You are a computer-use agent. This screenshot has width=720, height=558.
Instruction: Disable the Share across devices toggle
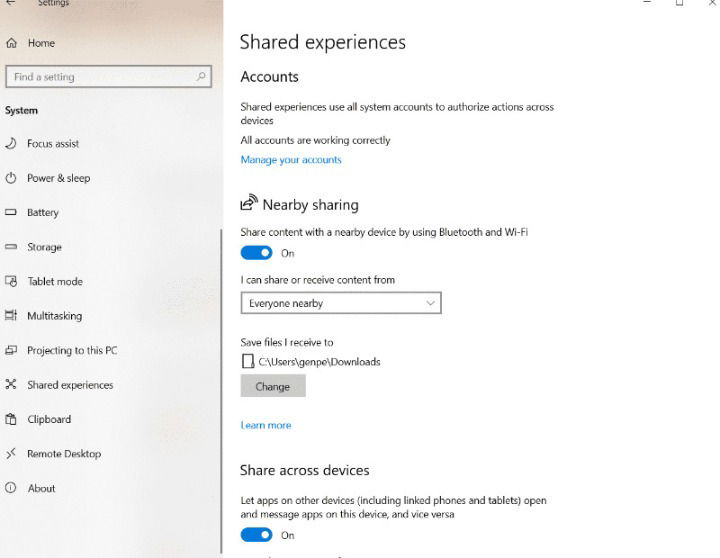(x=256, y=535)
